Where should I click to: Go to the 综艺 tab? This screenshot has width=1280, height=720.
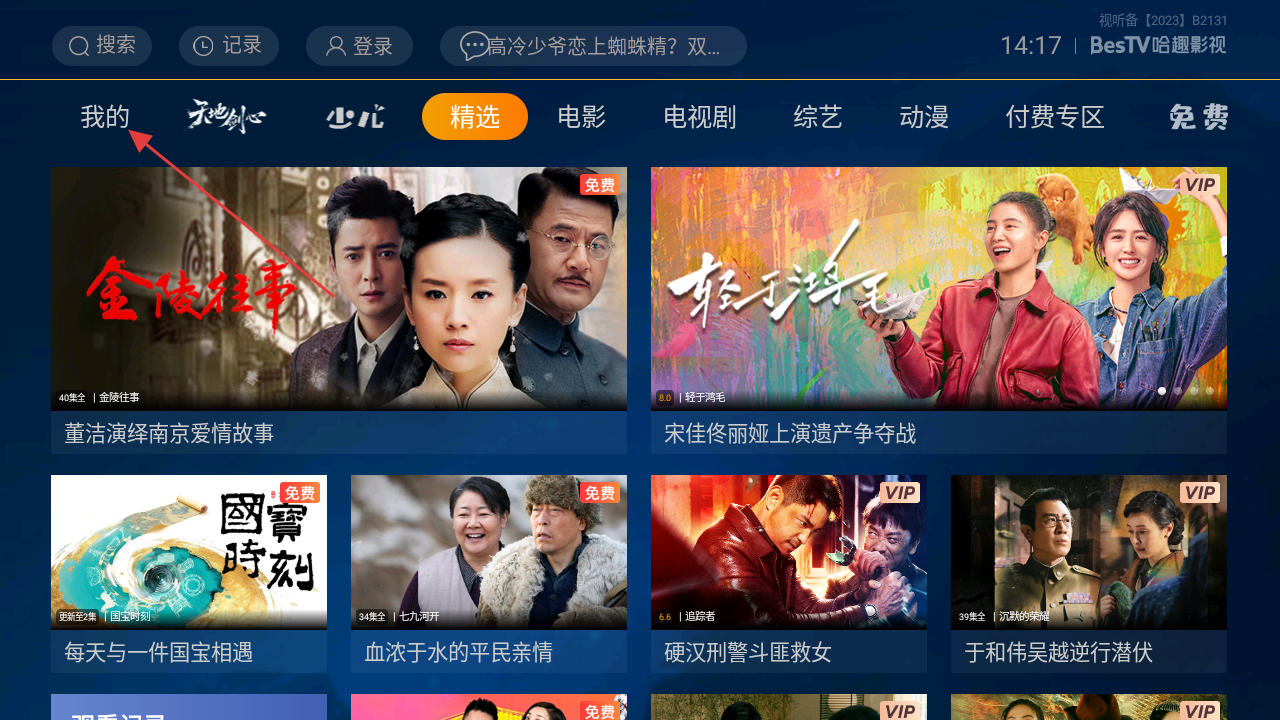[818, 117]
